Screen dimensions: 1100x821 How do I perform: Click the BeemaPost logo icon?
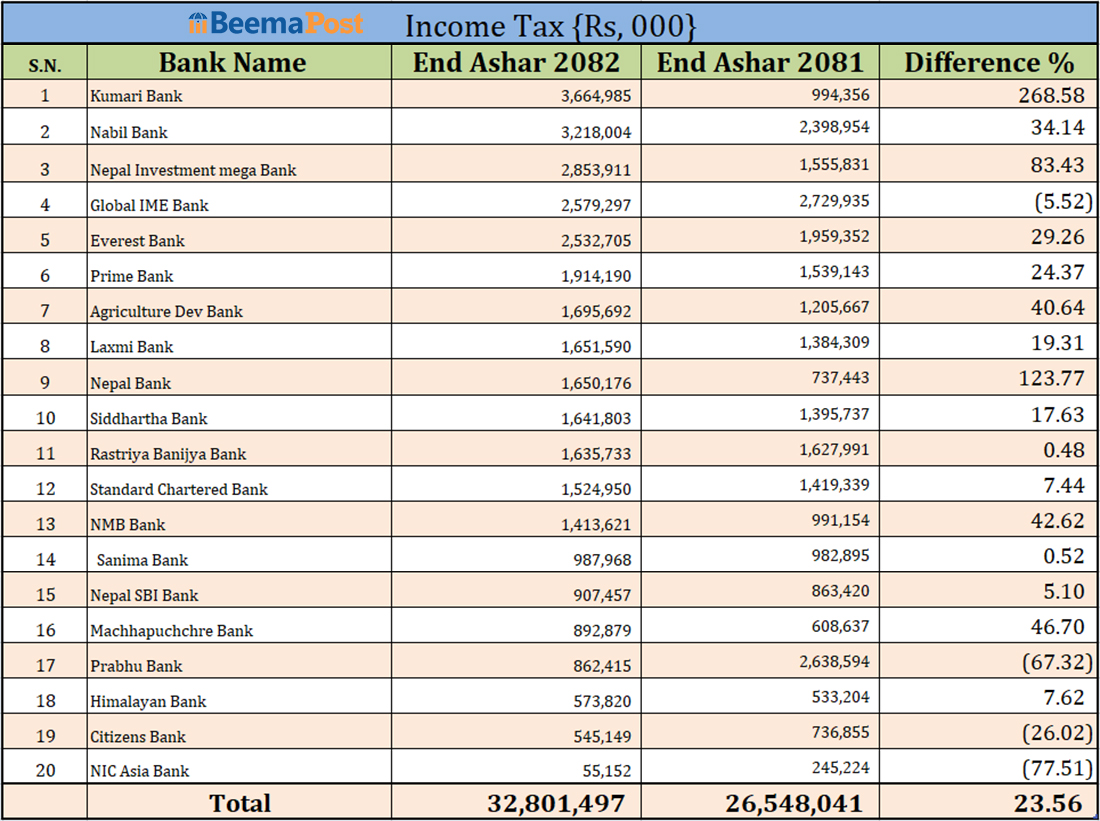click(197, 23)
